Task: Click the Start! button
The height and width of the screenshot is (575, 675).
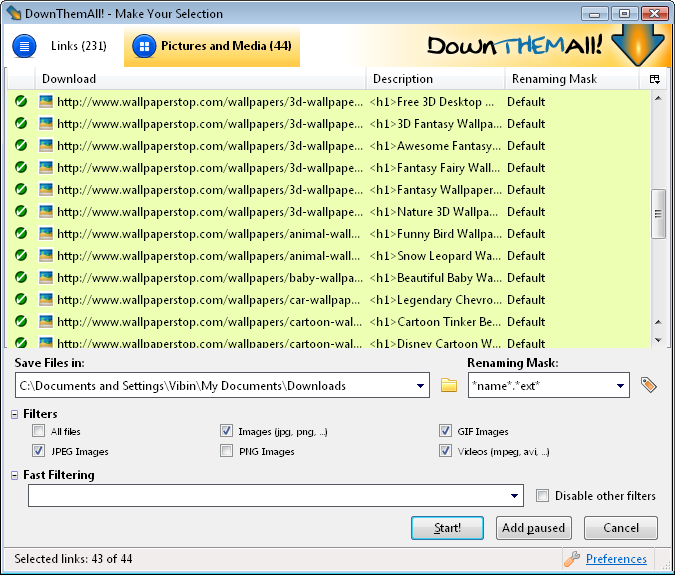Action: tap(447, 528)
